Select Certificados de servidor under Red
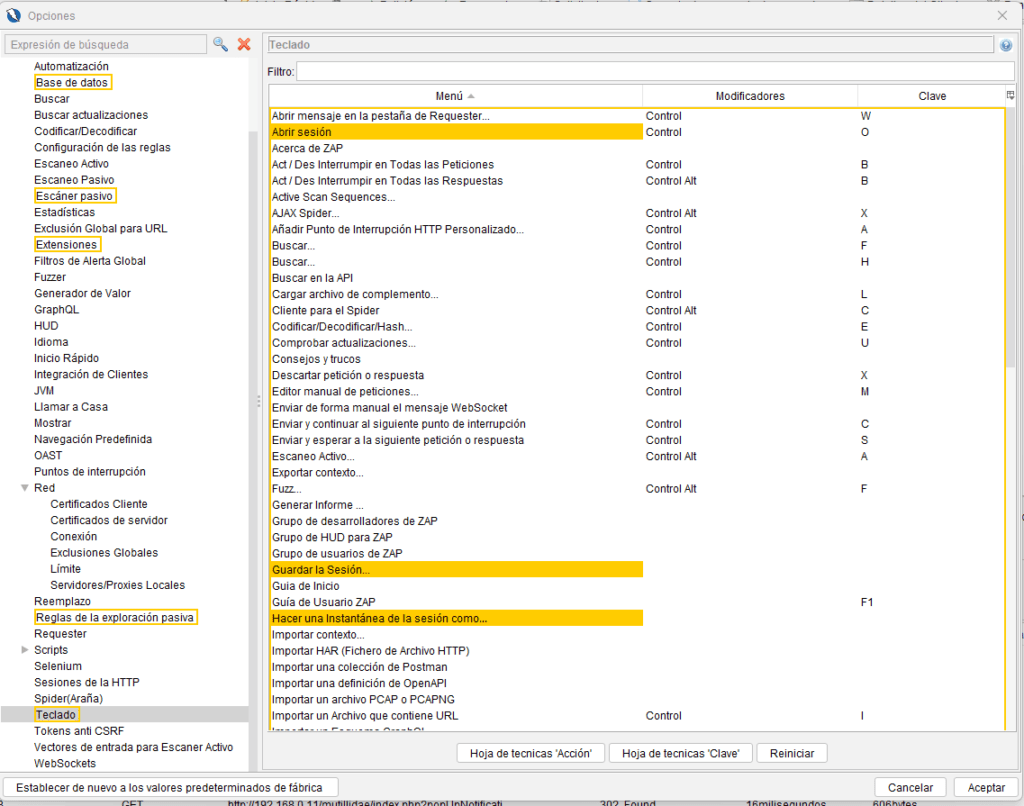This screenshot has width=1024, height=806. point(109,520)
